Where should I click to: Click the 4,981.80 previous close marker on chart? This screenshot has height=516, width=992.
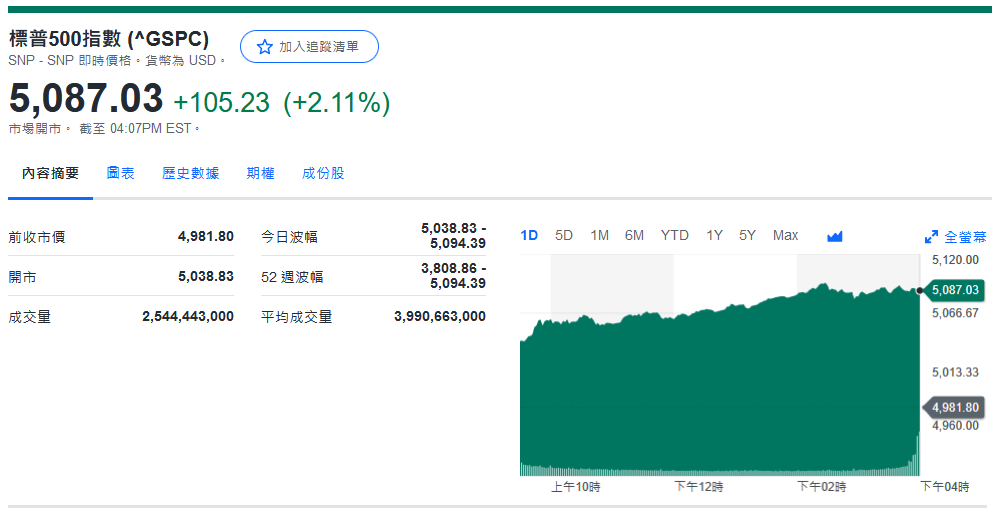coord(954,407)
